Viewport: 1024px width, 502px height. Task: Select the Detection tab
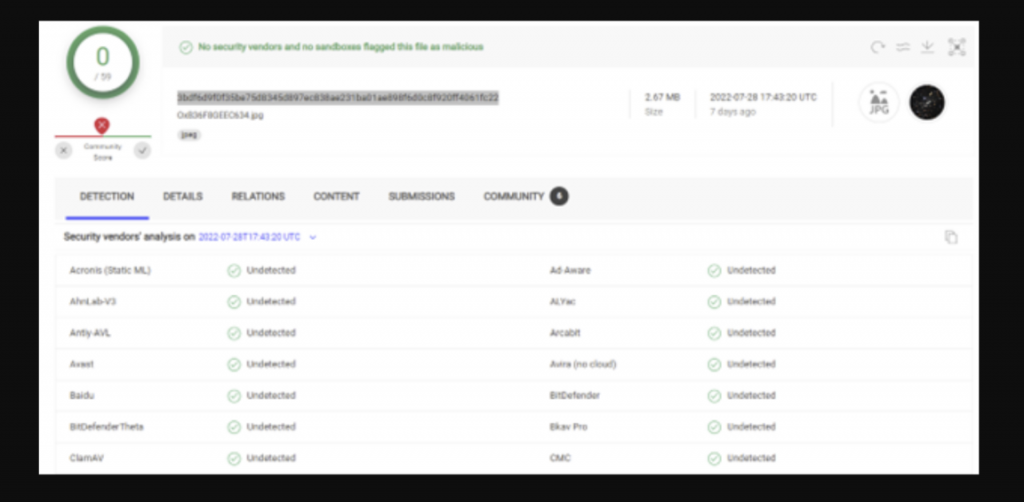(x=107, y=196)
